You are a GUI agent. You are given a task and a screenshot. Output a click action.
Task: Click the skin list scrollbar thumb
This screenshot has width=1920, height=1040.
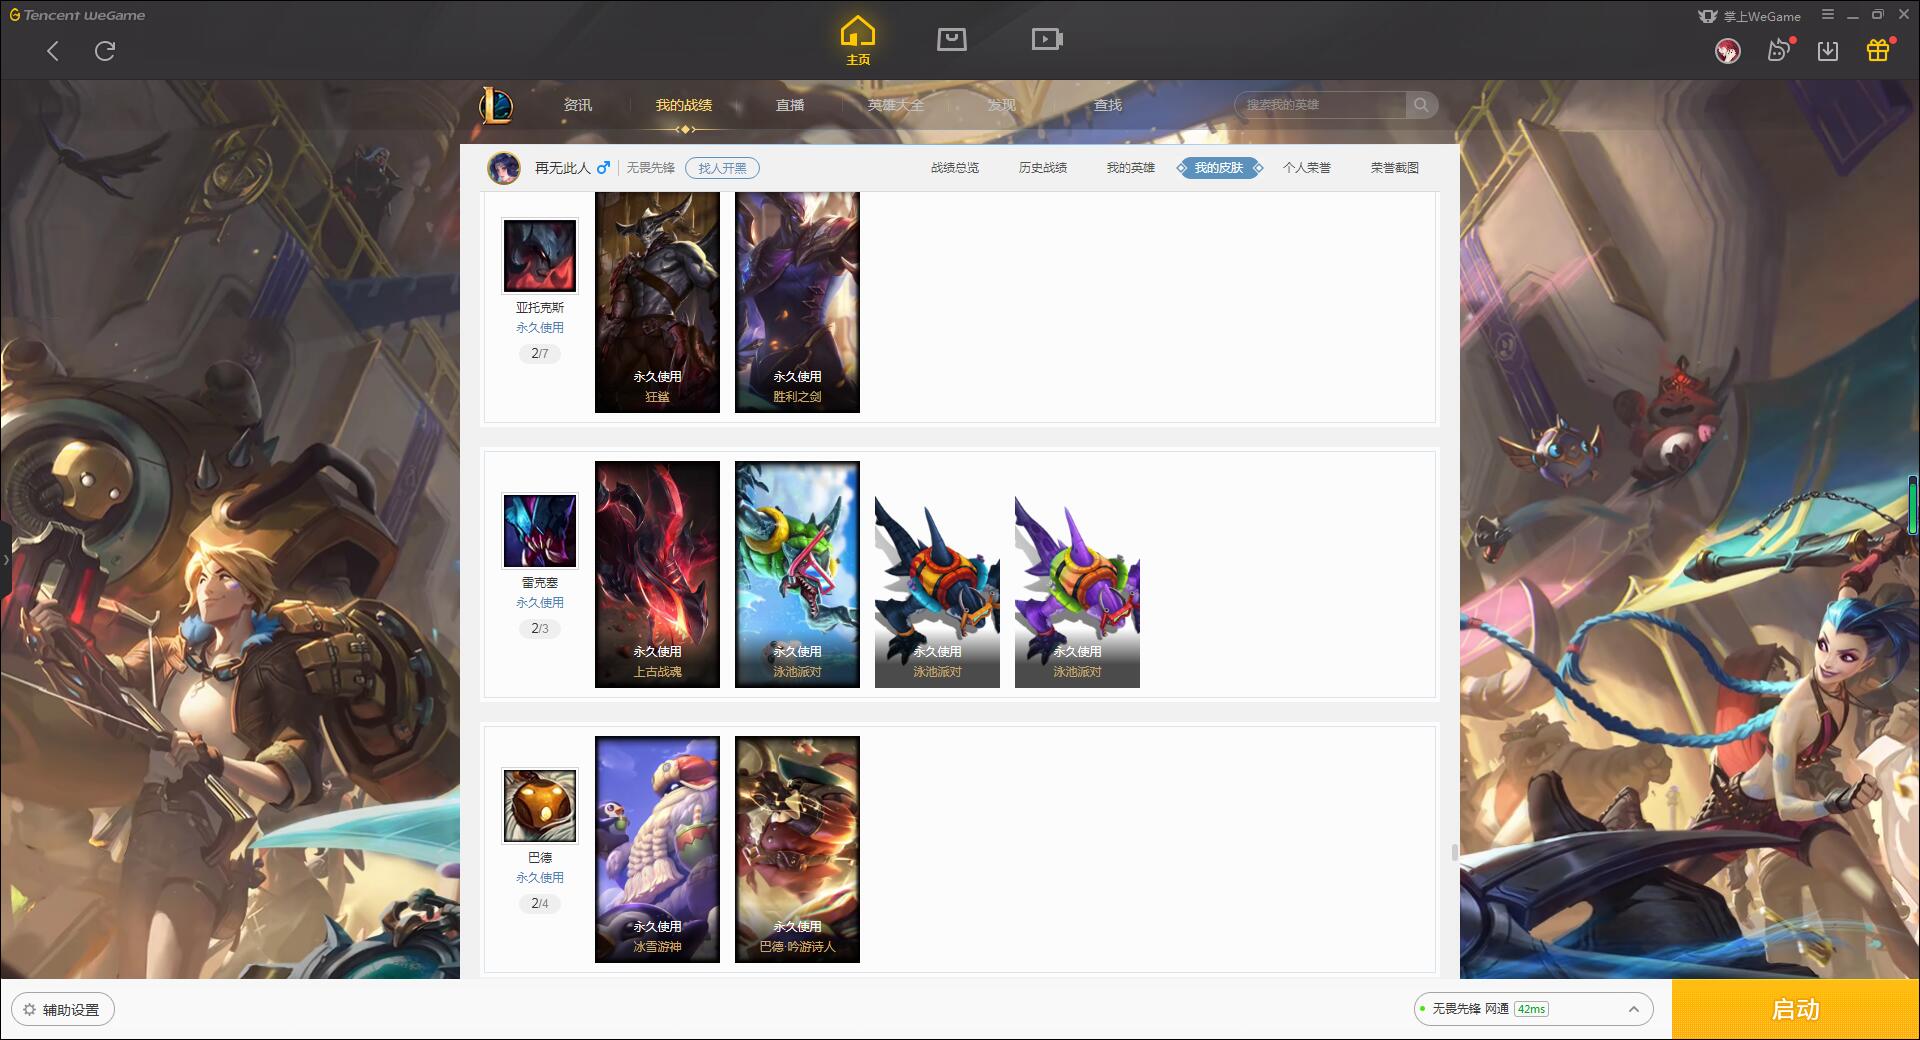coord(1455,852)
